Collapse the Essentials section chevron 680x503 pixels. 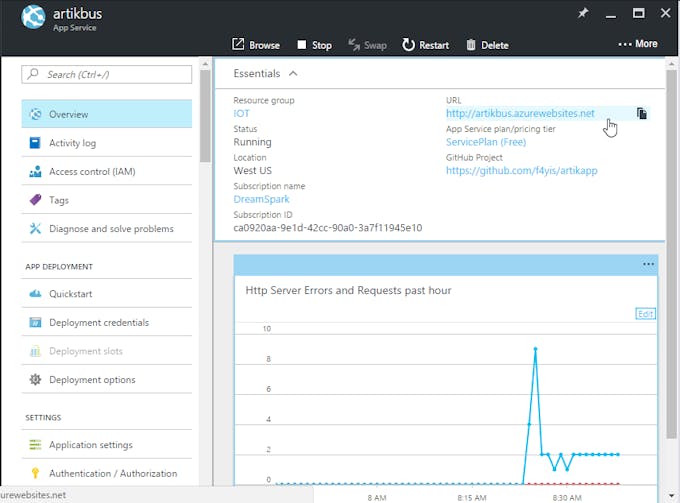coord(293,73)
